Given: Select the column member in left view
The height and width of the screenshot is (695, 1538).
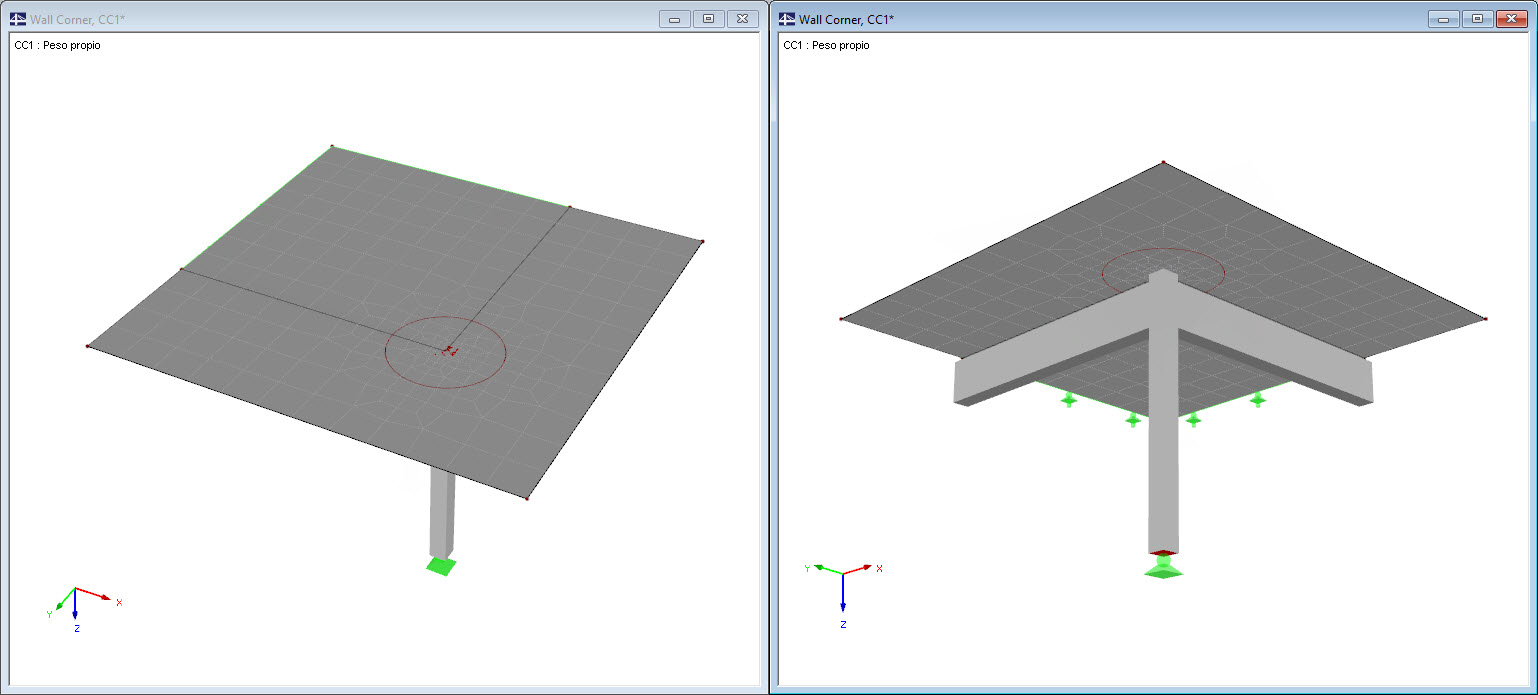Looking at the screenshot, I should 443,515.
